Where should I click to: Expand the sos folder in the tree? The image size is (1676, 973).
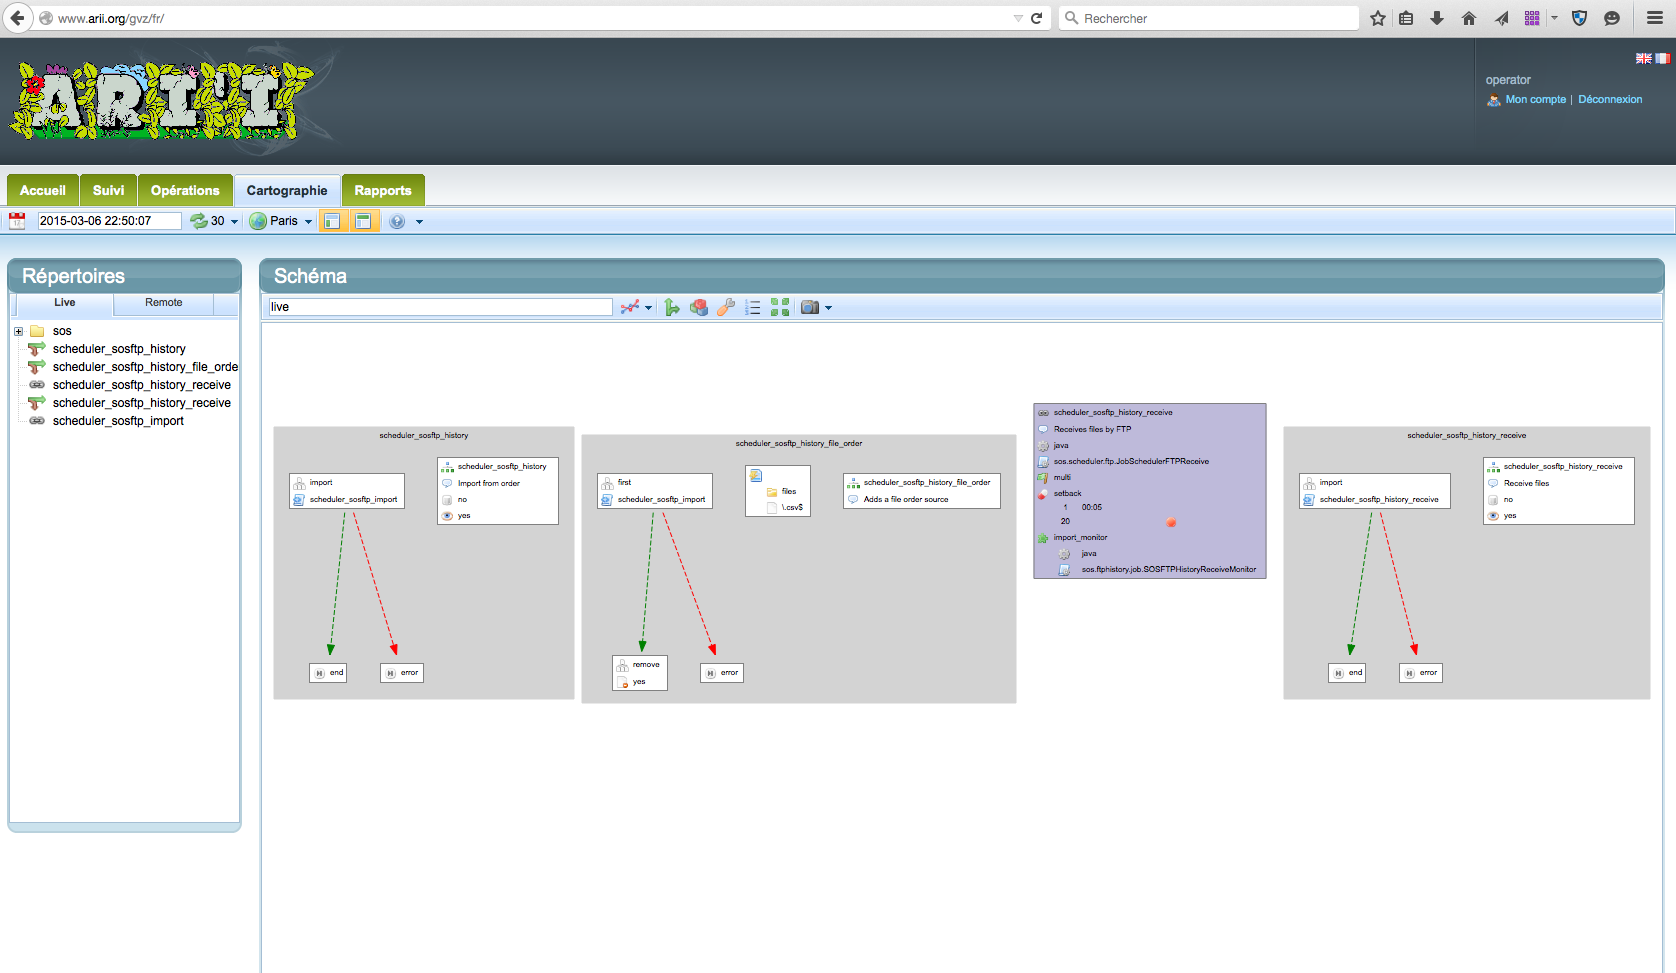pyautogui.click(x=18, y=331)
